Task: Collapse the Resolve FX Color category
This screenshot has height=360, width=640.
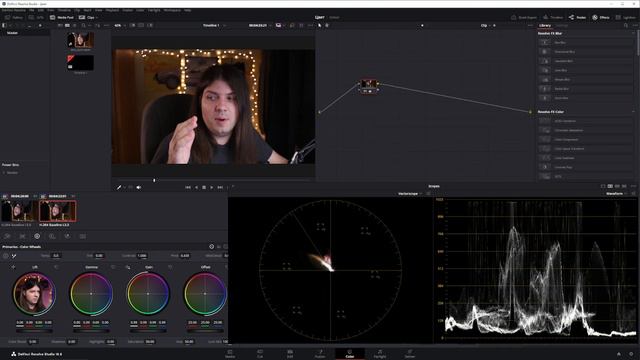Action: pos(633,111)
